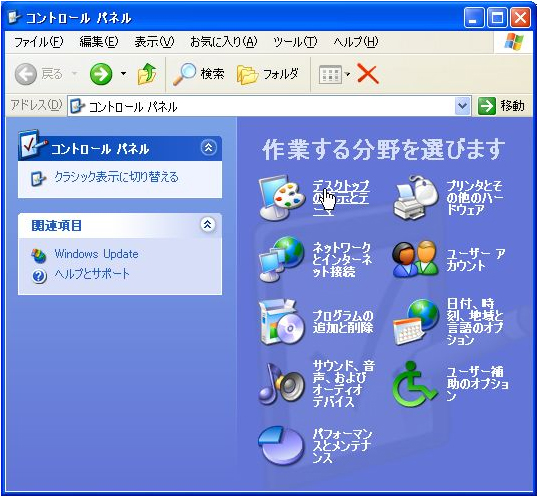Open the 編集(E) menu

(x=99, y=42)
